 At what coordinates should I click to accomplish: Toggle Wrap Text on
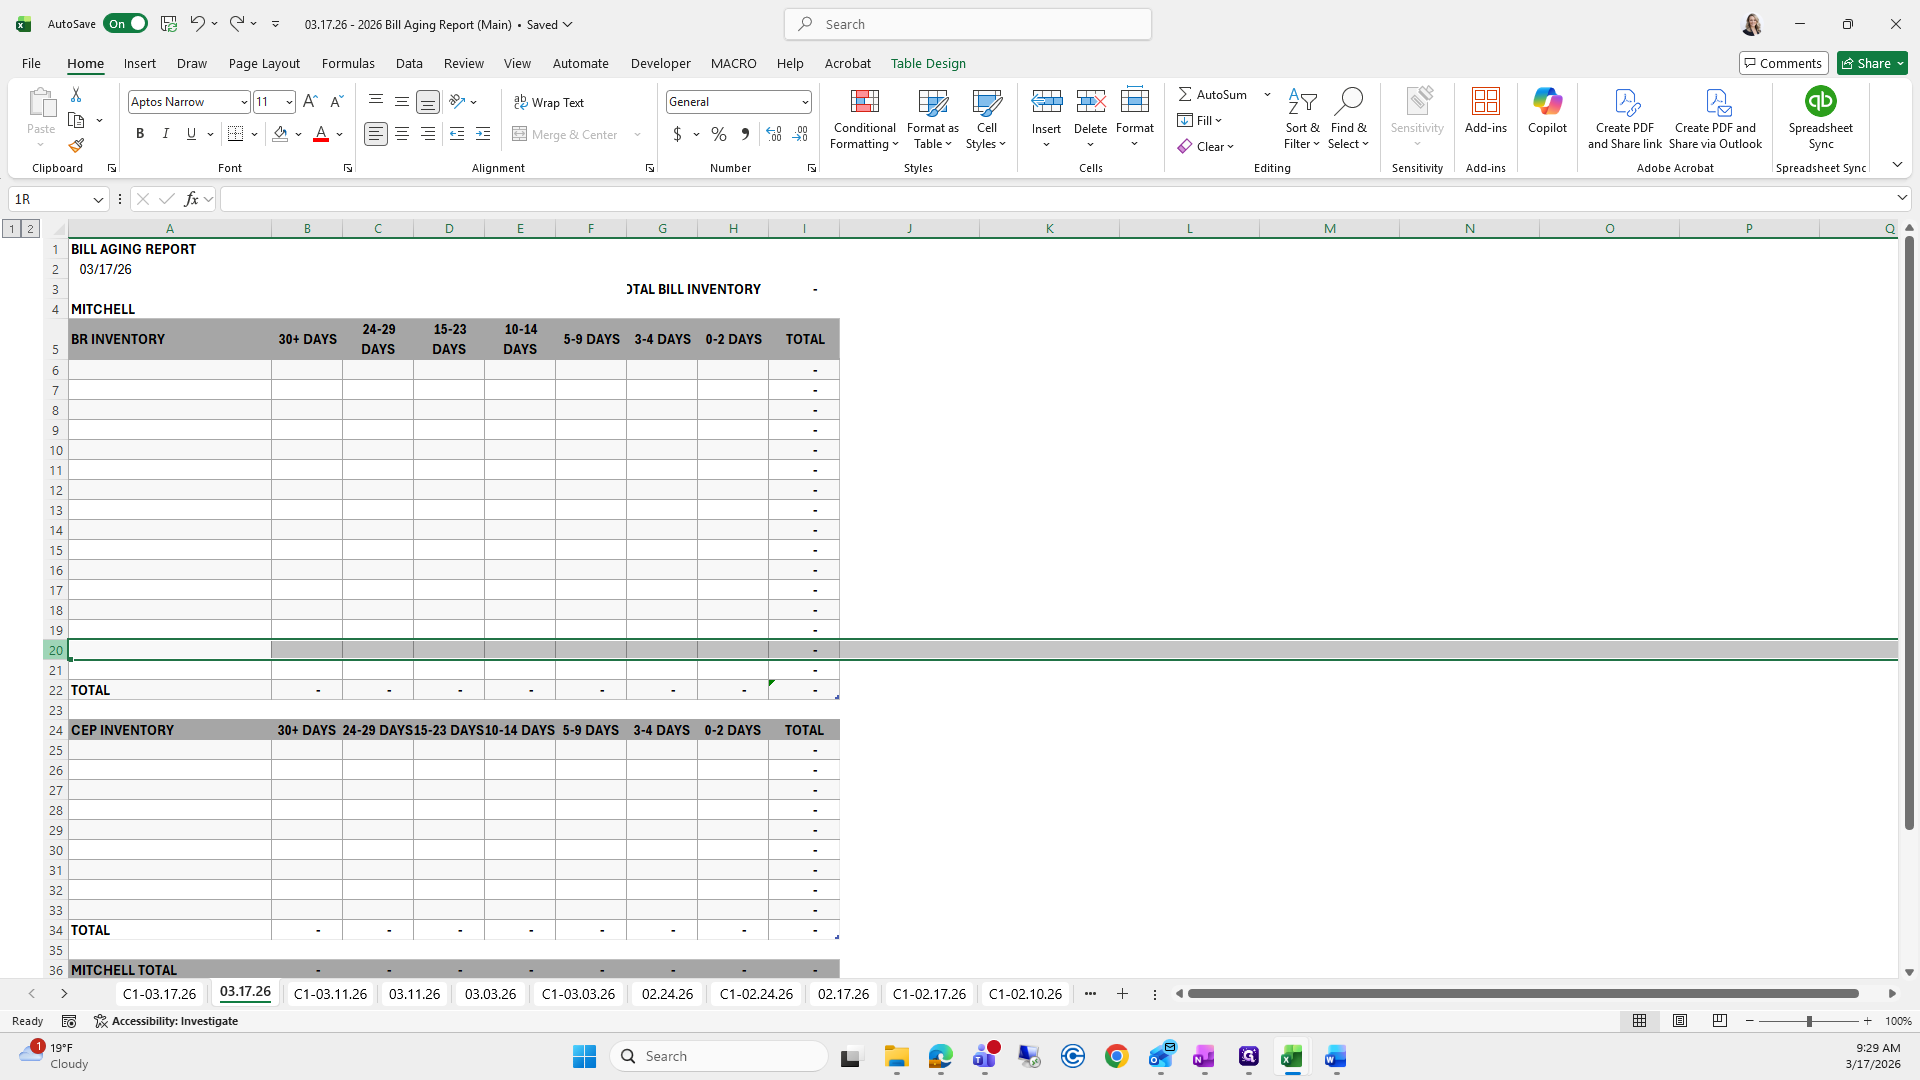coord(549,102)
